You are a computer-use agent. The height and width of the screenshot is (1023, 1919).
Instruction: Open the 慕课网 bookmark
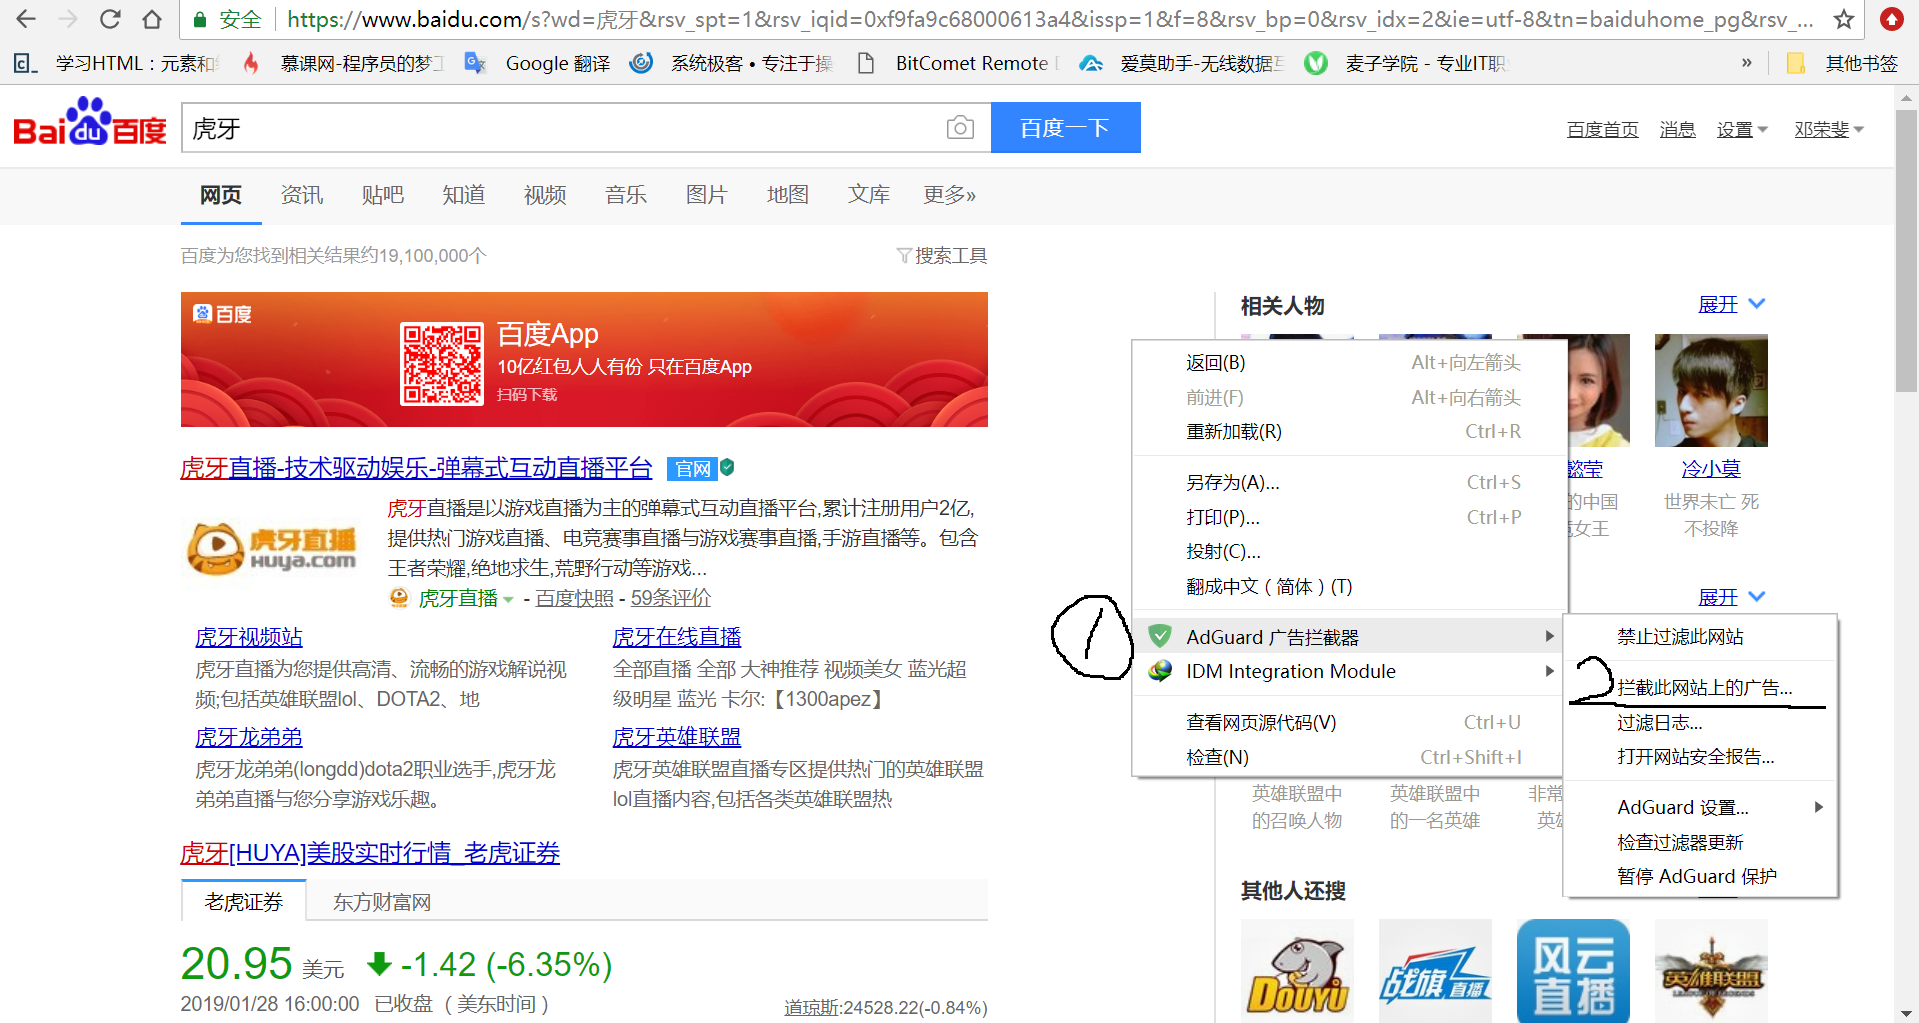(x=342, y=63)
